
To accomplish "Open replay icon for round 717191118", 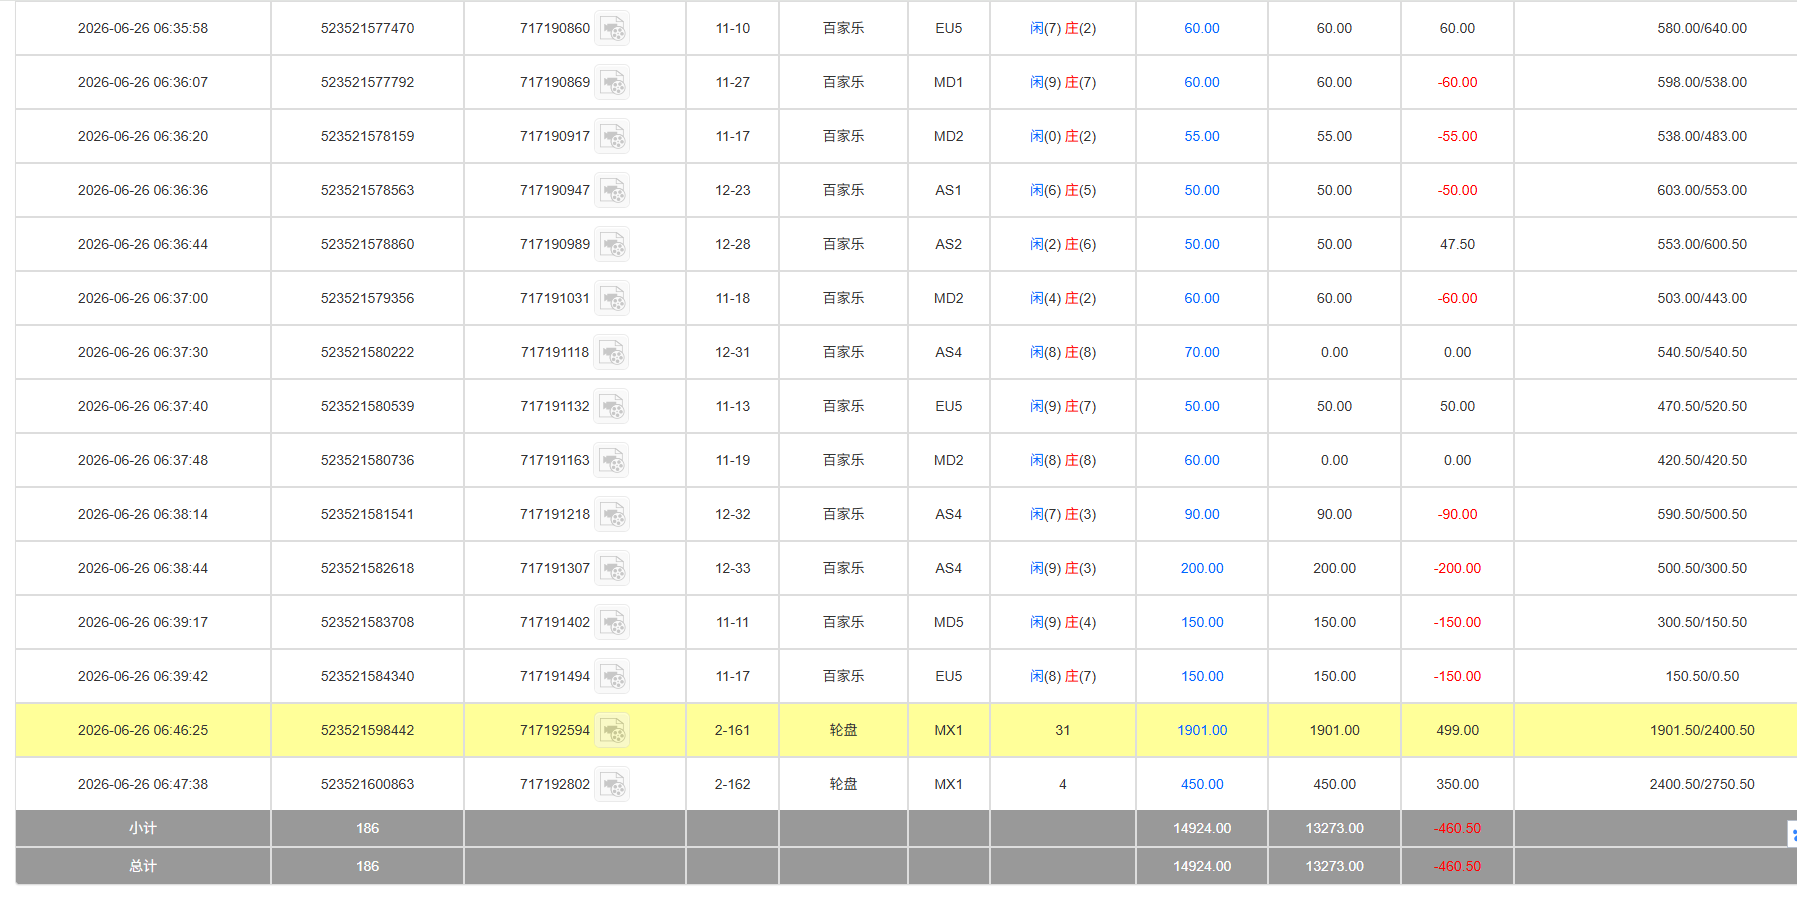I will (612, 352).
